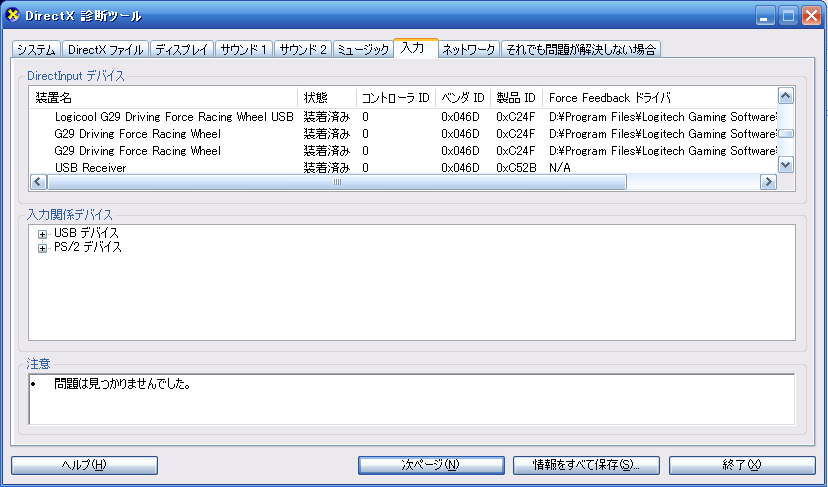Click the ヘルプ button
Viewport: 828px width, 487px height.
pos(84,465)
